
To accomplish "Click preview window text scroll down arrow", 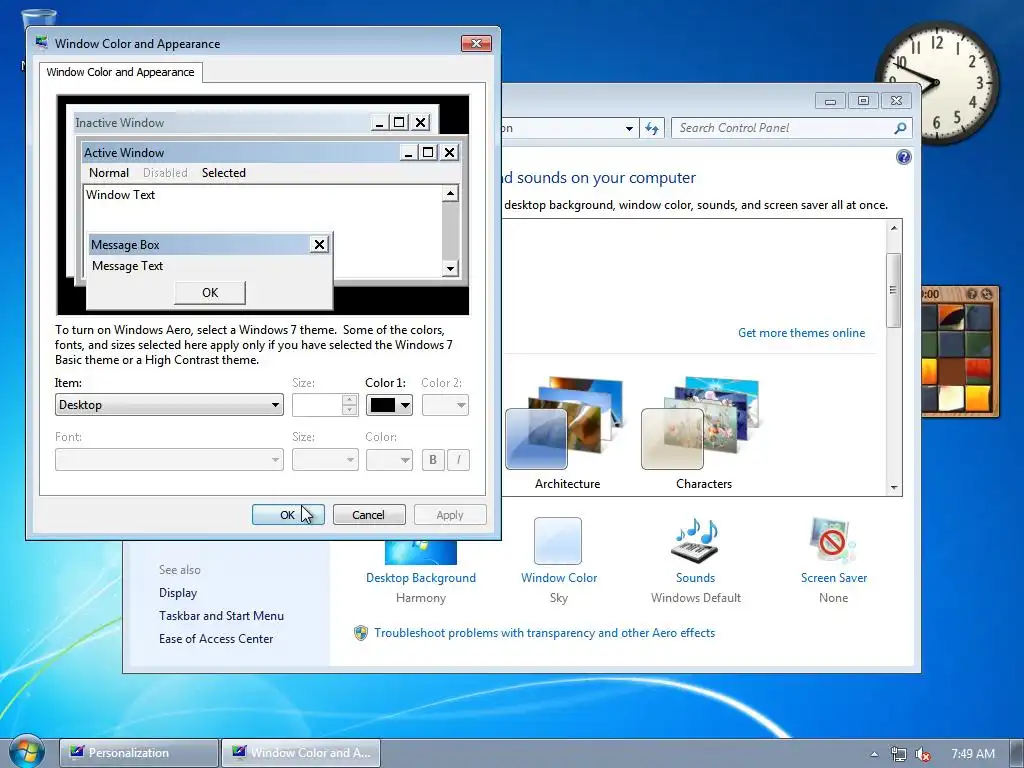I will (450, 268).
